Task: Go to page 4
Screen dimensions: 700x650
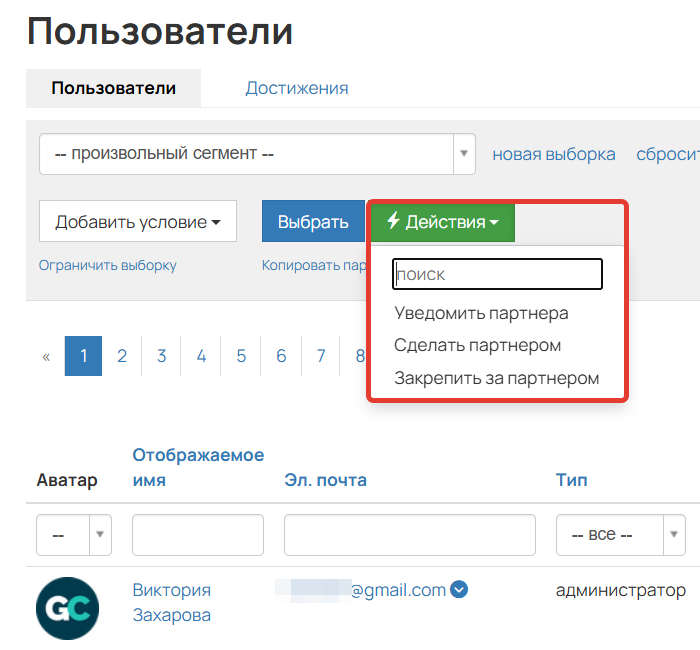Action: pos(201,356)
